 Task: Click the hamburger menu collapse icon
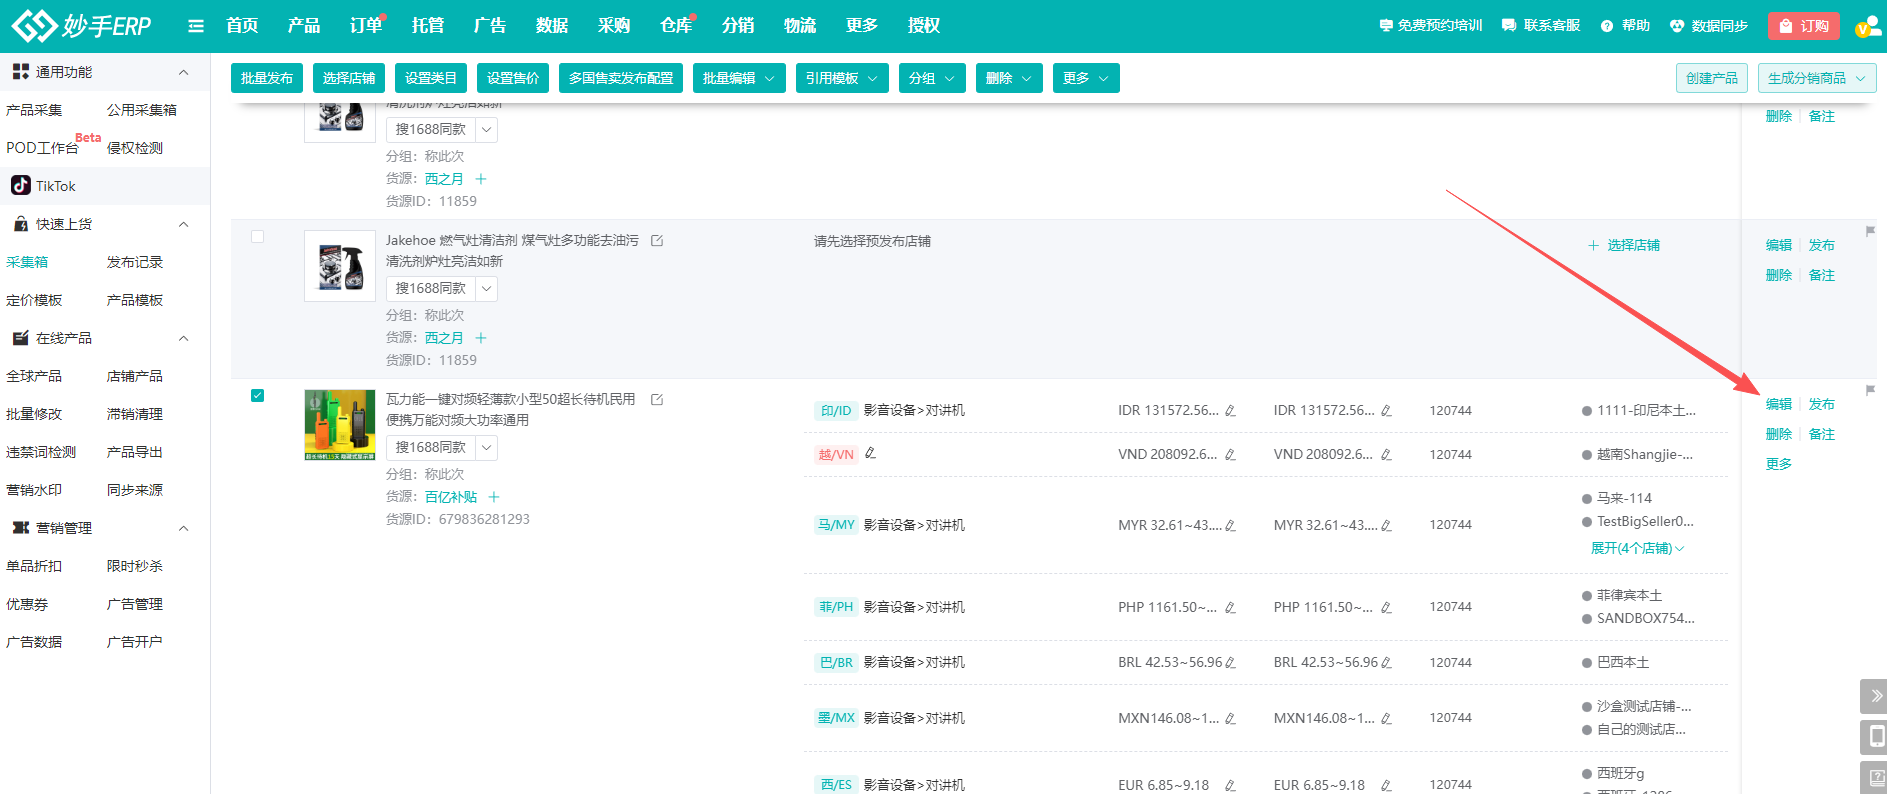196,26
